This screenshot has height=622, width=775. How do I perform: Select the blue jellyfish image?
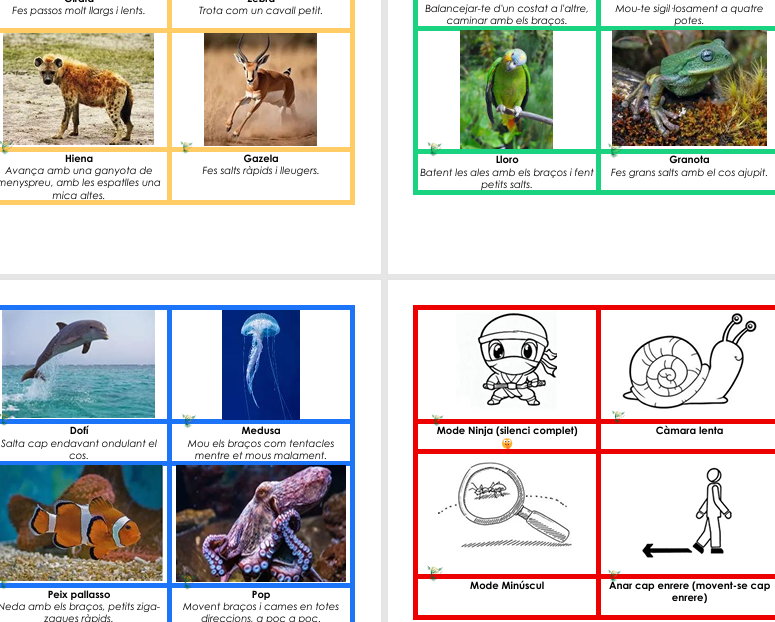coord(260,363)
